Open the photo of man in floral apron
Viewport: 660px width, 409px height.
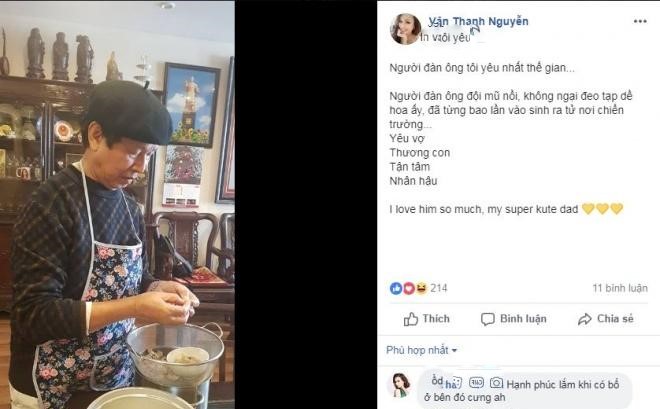[x=117, y=204]
